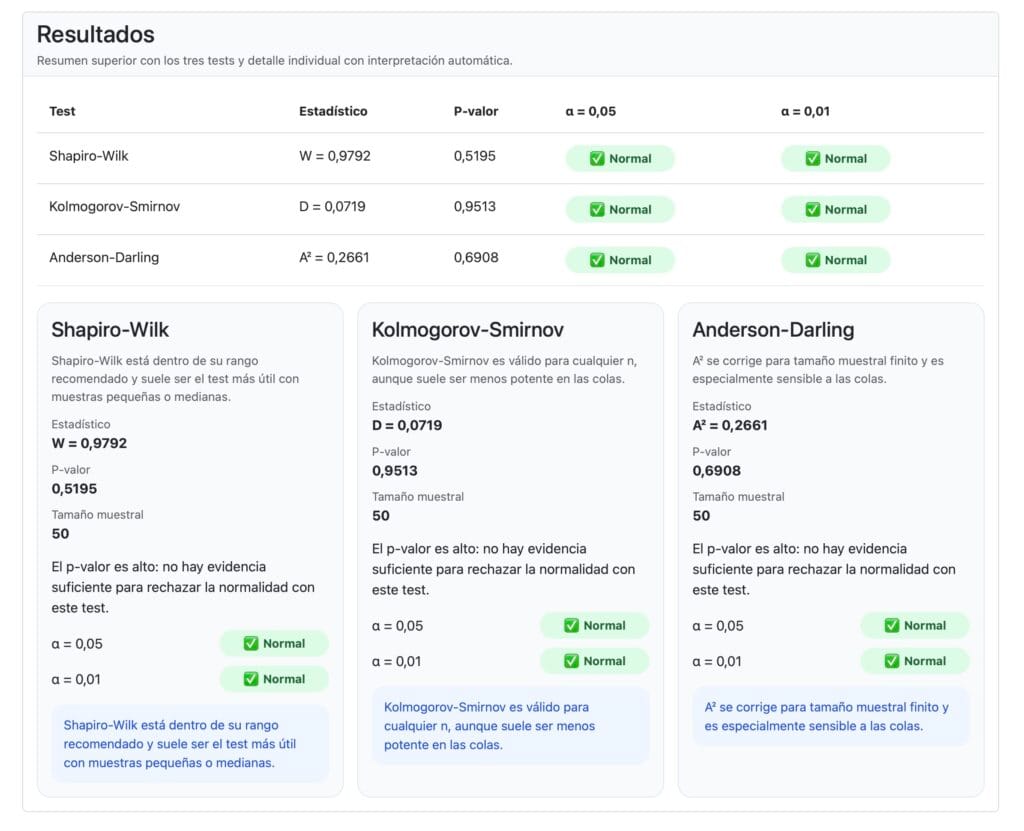The width and height of the screenshot is (1024, 831).
Task: Click the Shapiro-Wilk card's α = 0,05 Normal badge
Action: pyautogui.click(x=274, y=644)
